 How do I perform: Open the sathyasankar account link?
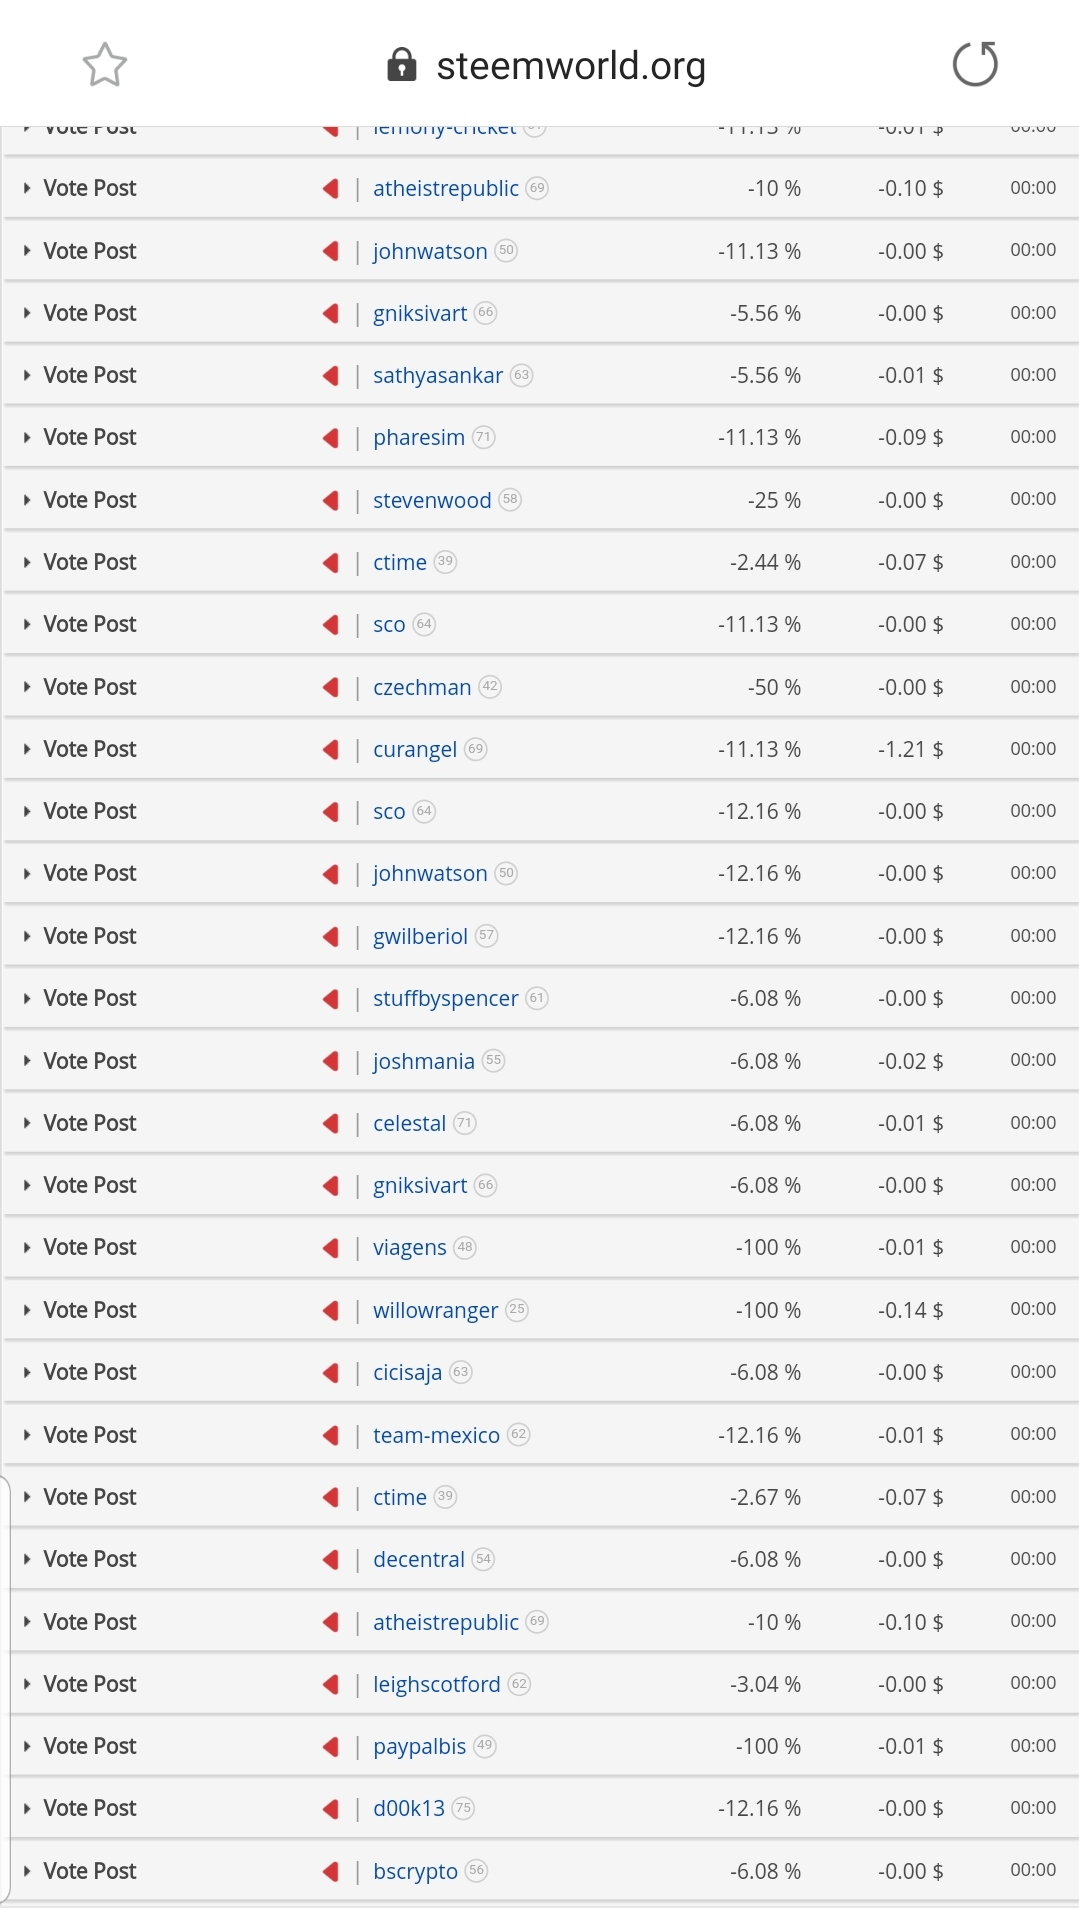tap(438, 375)
